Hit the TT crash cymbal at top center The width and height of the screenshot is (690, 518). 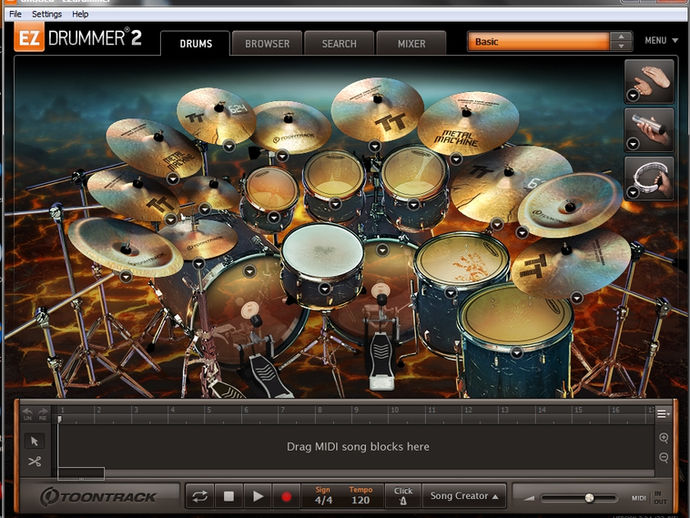click(377, 110)
